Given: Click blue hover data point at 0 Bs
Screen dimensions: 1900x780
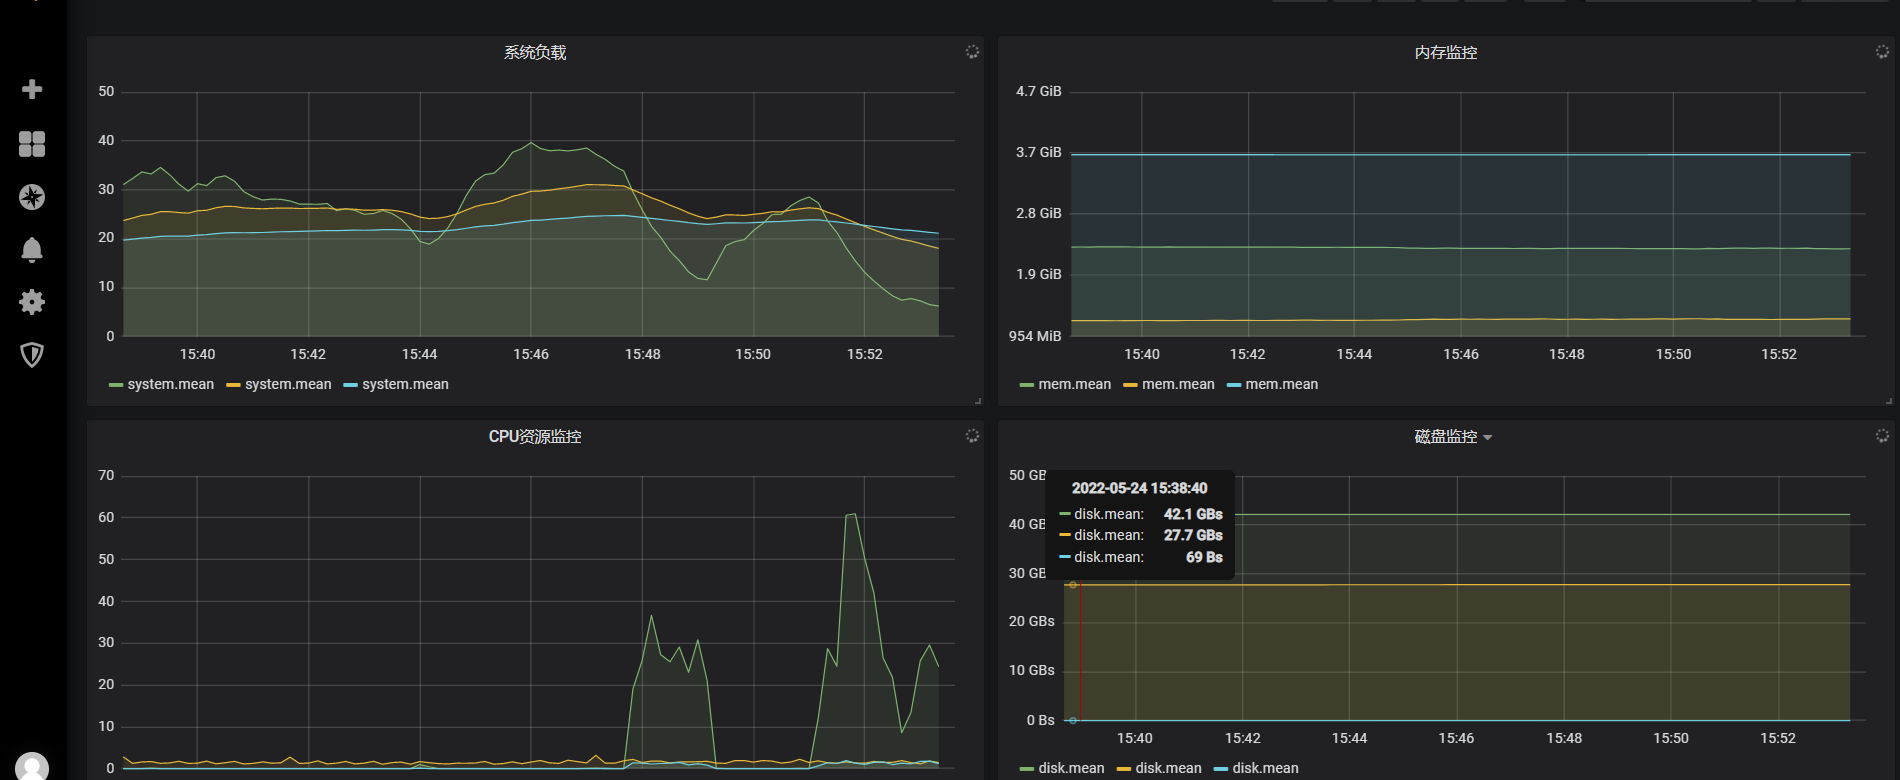Looking at the screenshot, I should click(1073, 720).
